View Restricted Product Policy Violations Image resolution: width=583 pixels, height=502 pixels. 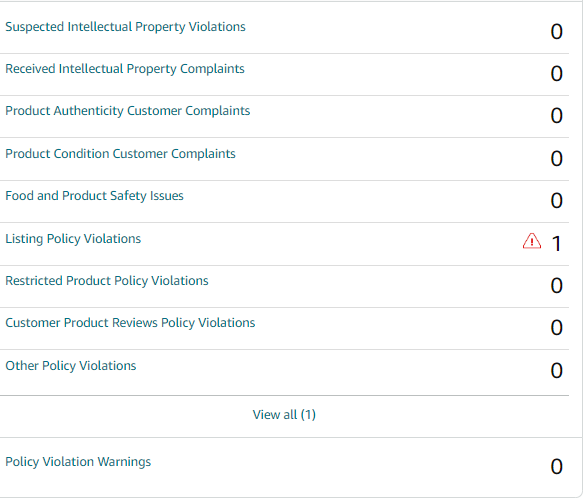(x=107, y=281)
